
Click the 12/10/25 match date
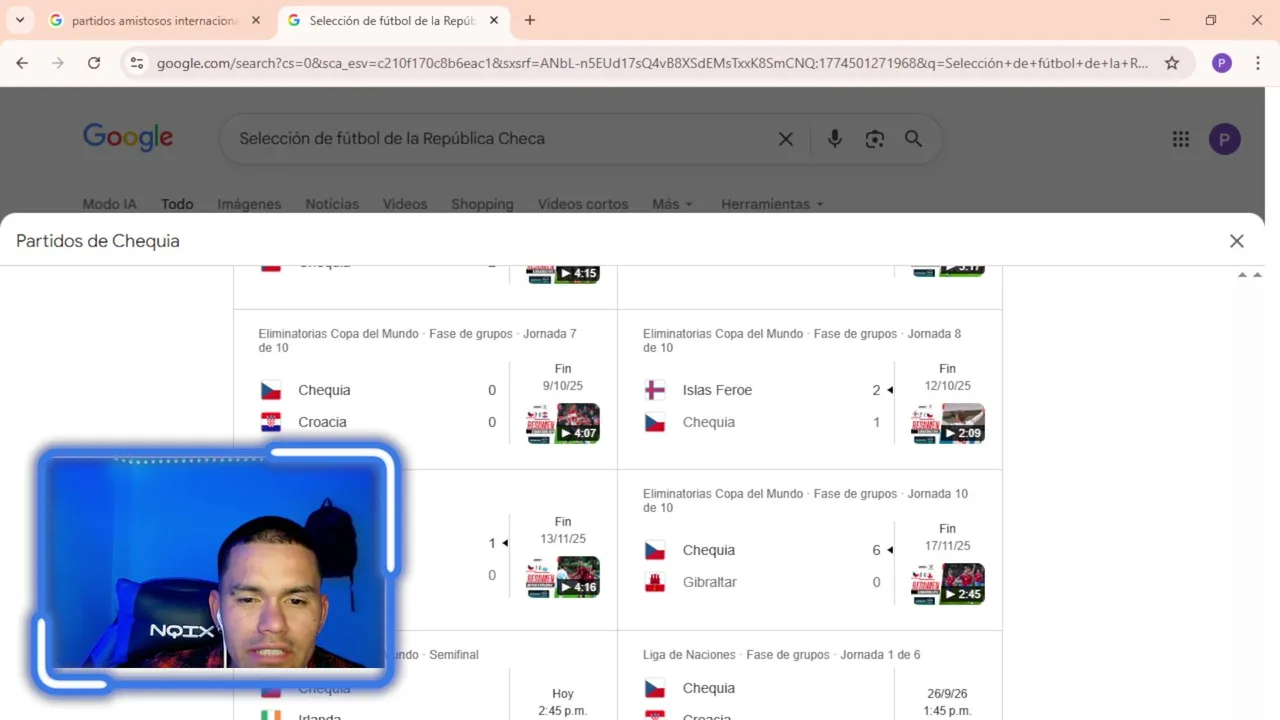coord(948,386)
